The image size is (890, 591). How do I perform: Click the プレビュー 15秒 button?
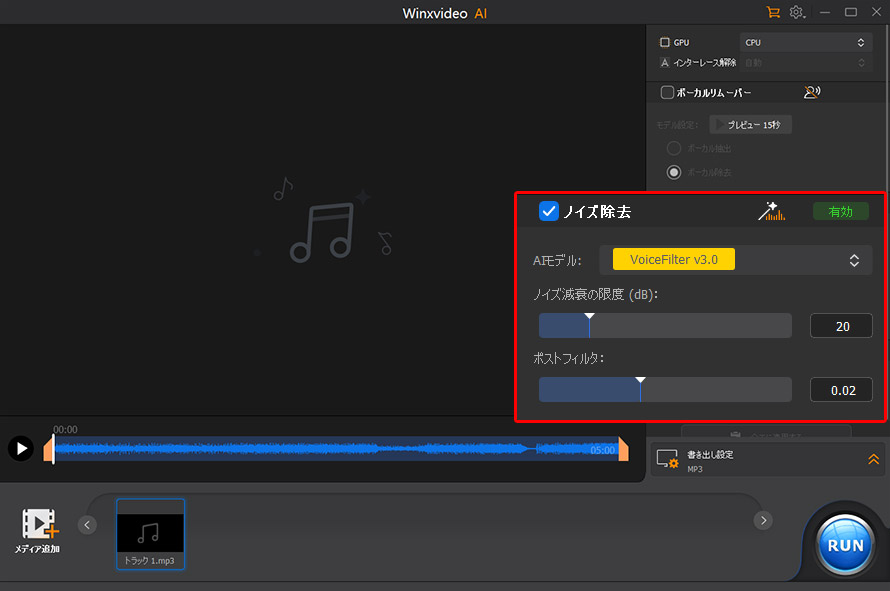click(x=750, y=125)
